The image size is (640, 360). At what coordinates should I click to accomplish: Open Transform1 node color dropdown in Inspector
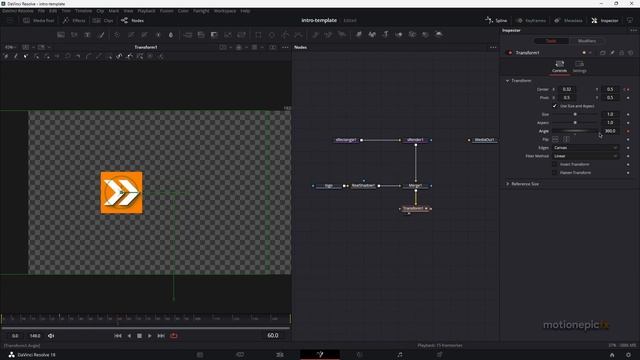586,53
